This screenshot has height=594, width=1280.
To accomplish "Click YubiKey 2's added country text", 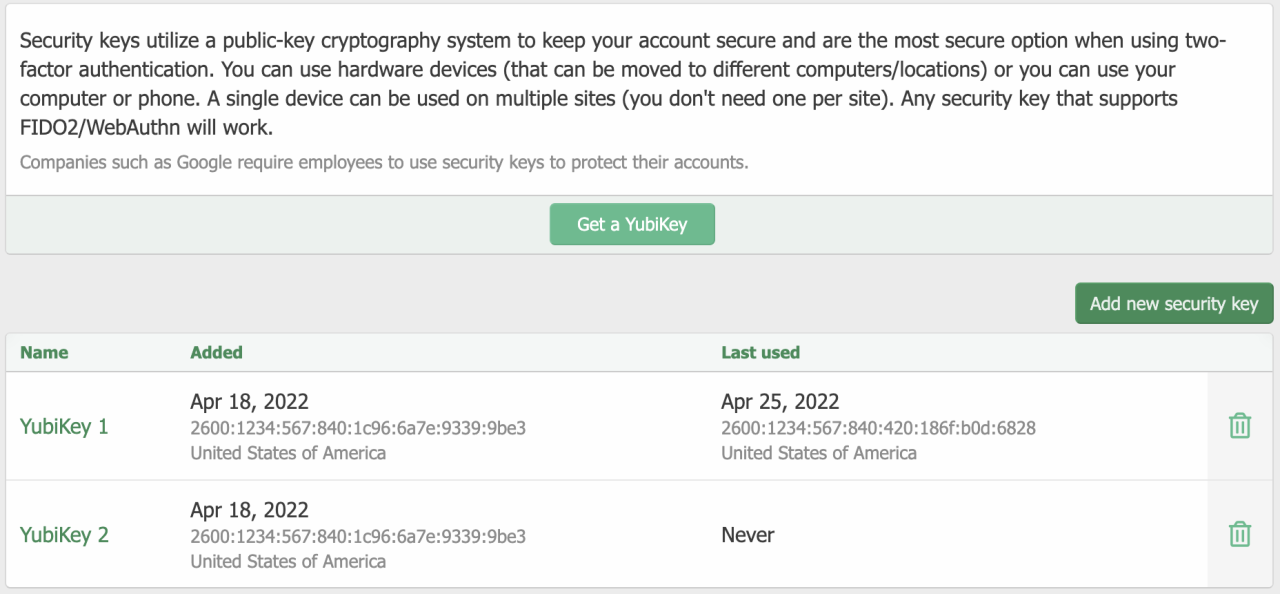I will pyautogui.click(x=288, y=561).
